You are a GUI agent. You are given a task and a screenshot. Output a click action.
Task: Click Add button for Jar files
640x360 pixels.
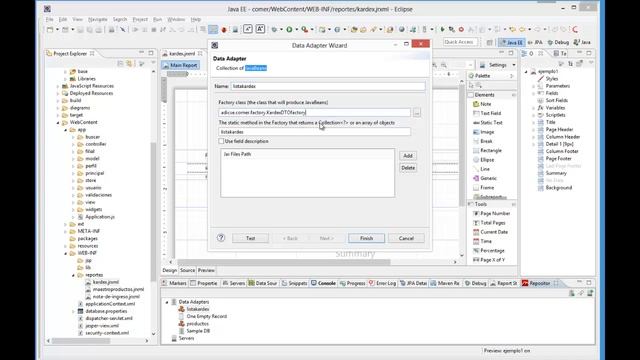click(408, 156)
